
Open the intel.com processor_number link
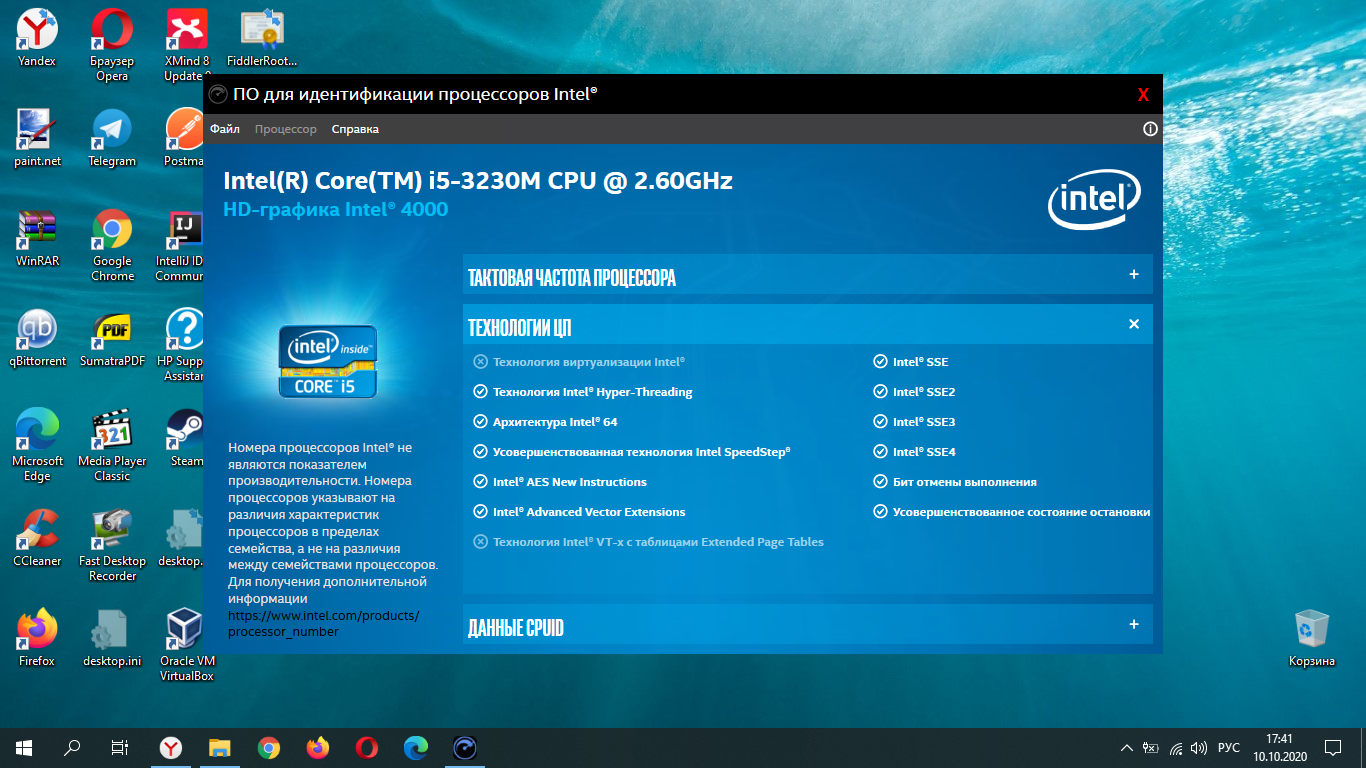324,624
